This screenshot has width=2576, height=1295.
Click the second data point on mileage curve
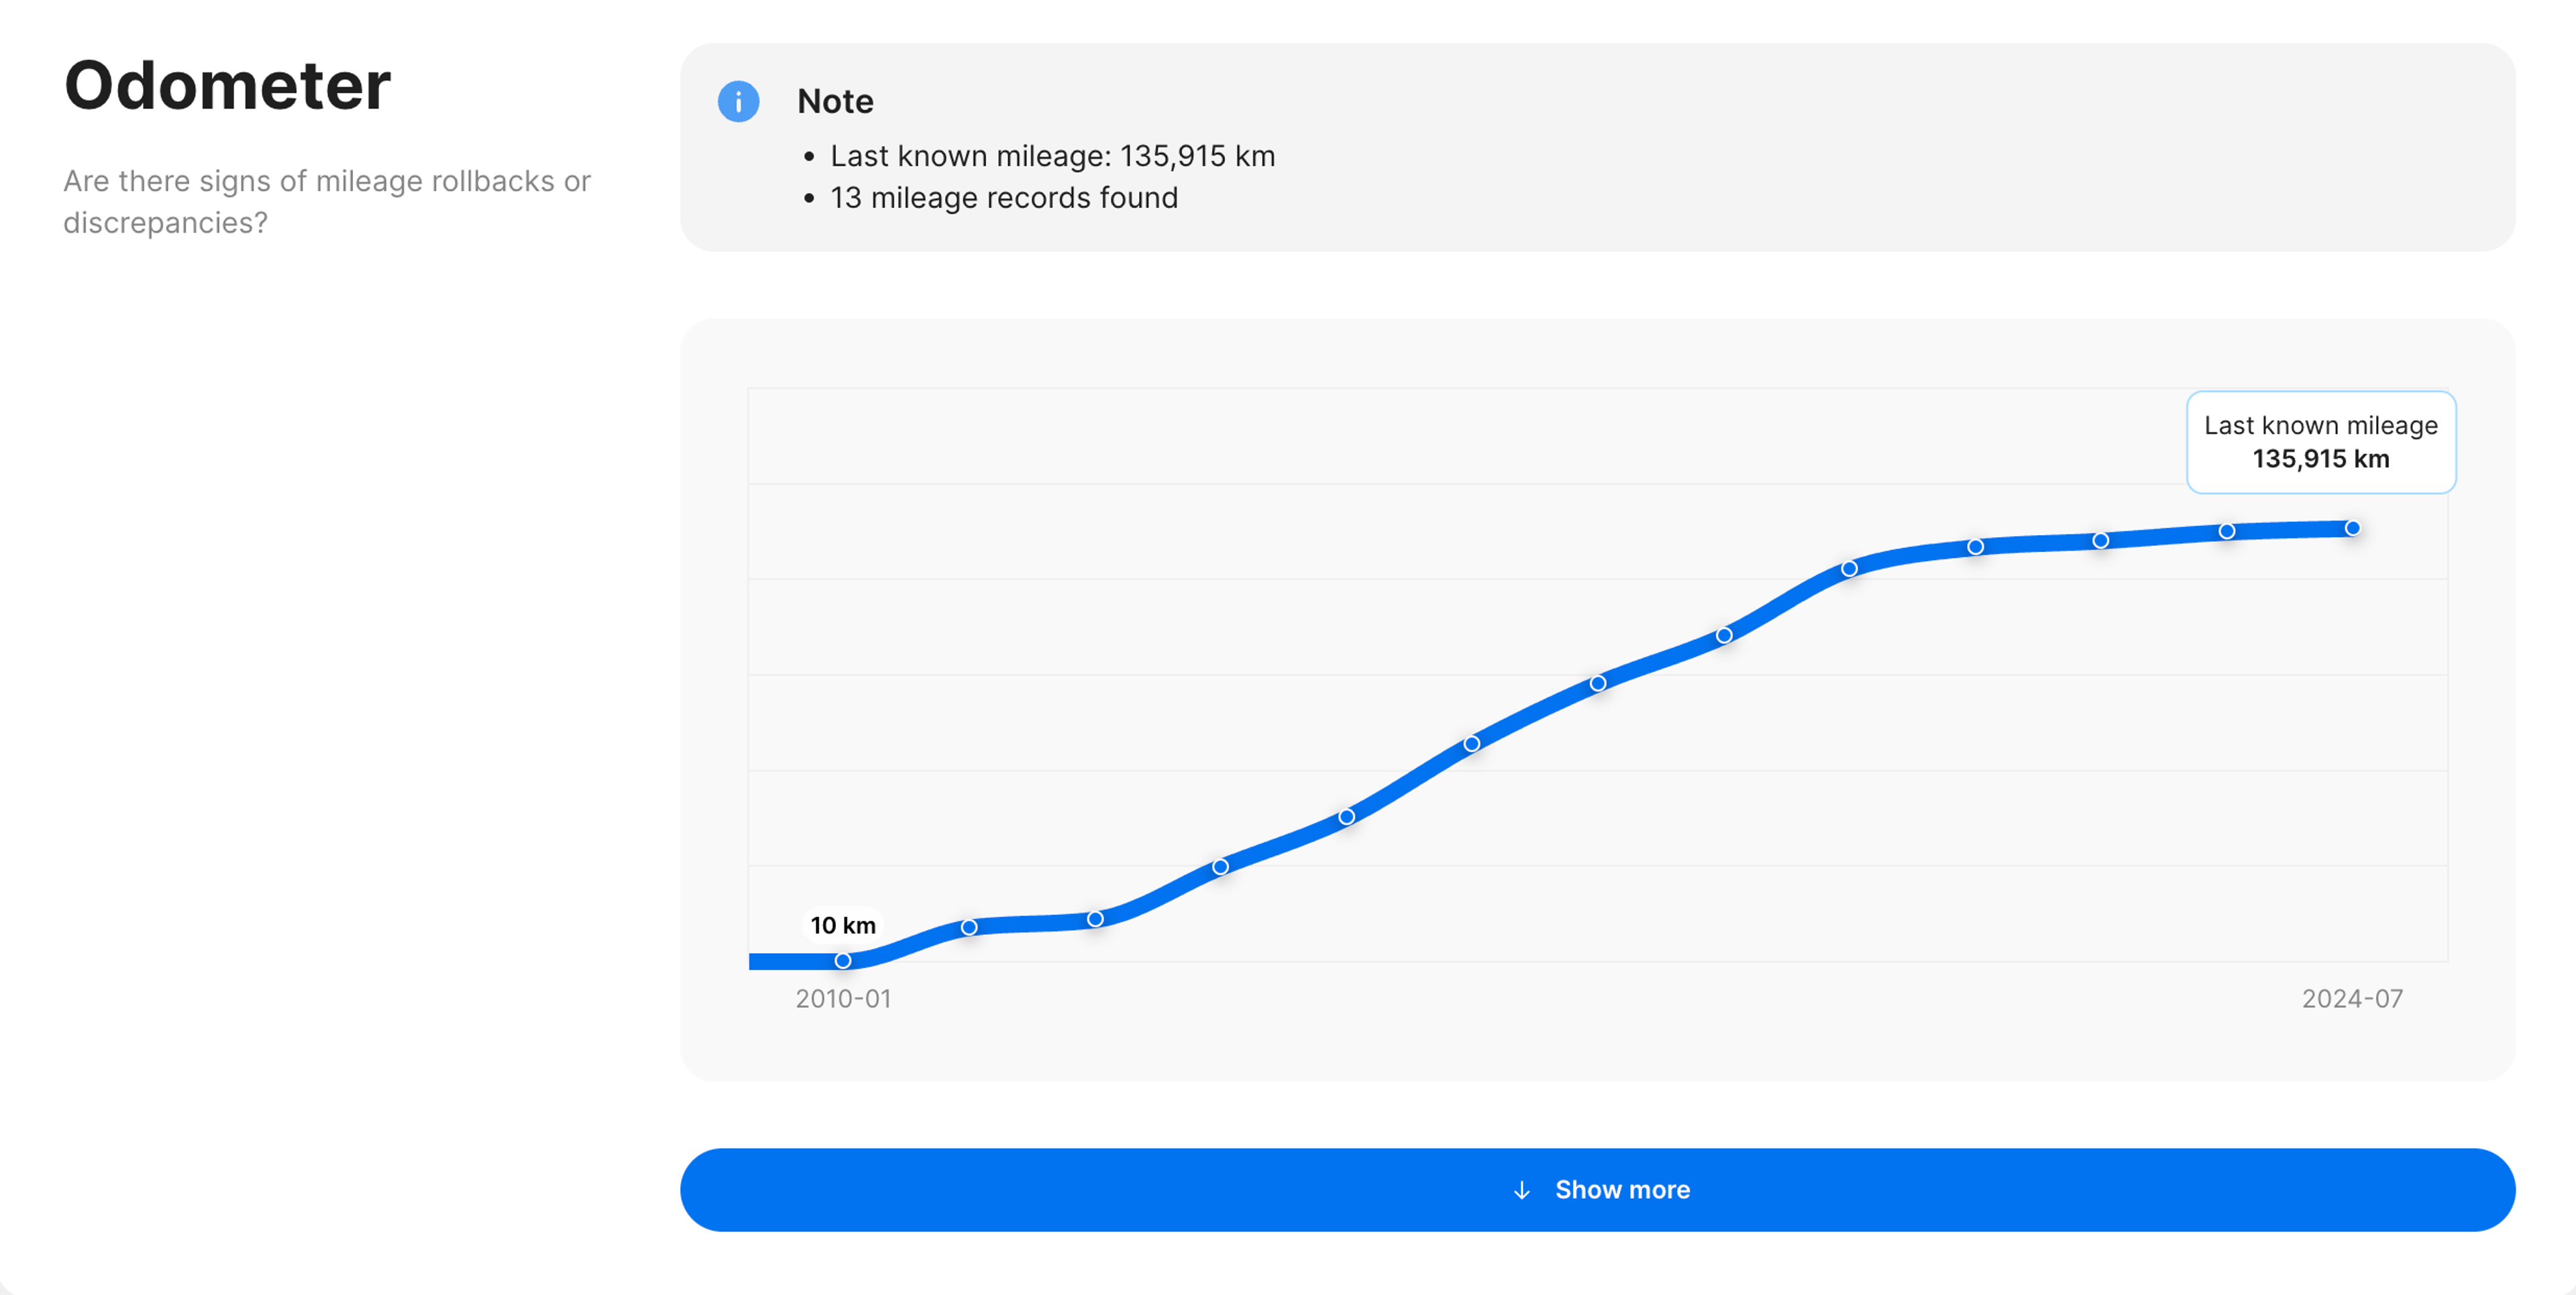969,927
